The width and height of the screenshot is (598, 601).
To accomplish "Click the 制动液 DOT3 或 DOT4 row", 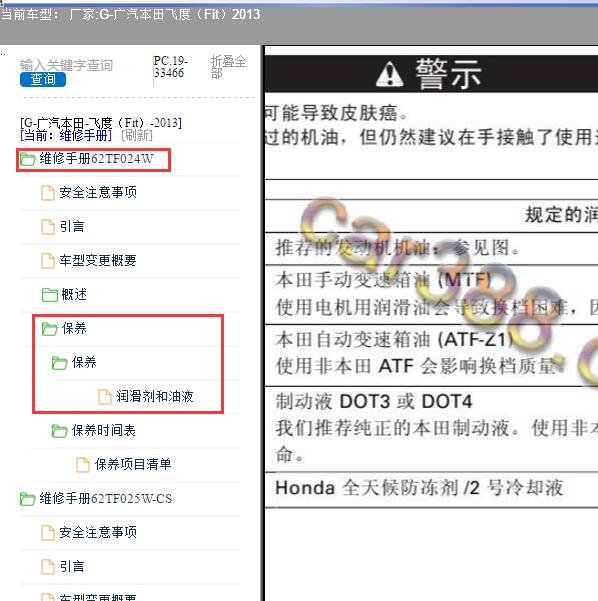I will tap(431, 429).
